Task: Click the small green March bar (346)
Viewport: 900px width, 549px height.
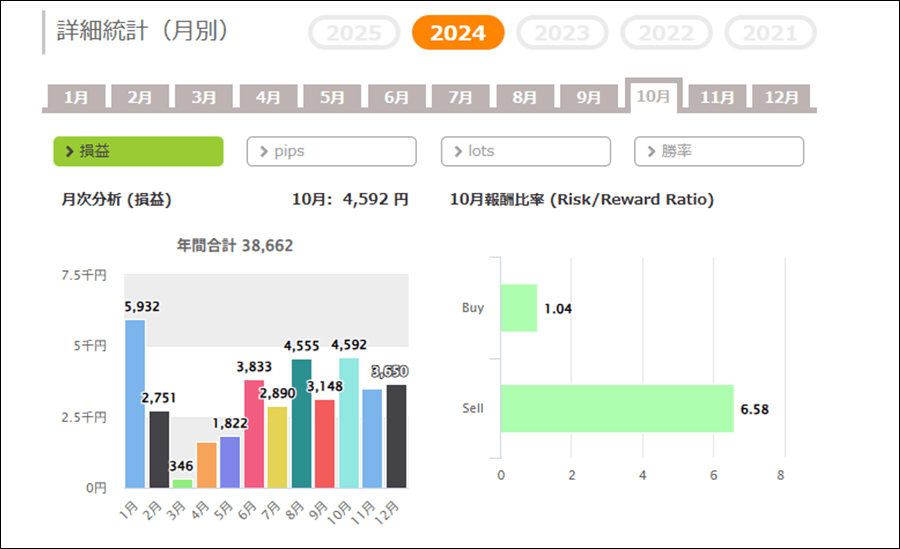Action: click(x=182, y=483)
